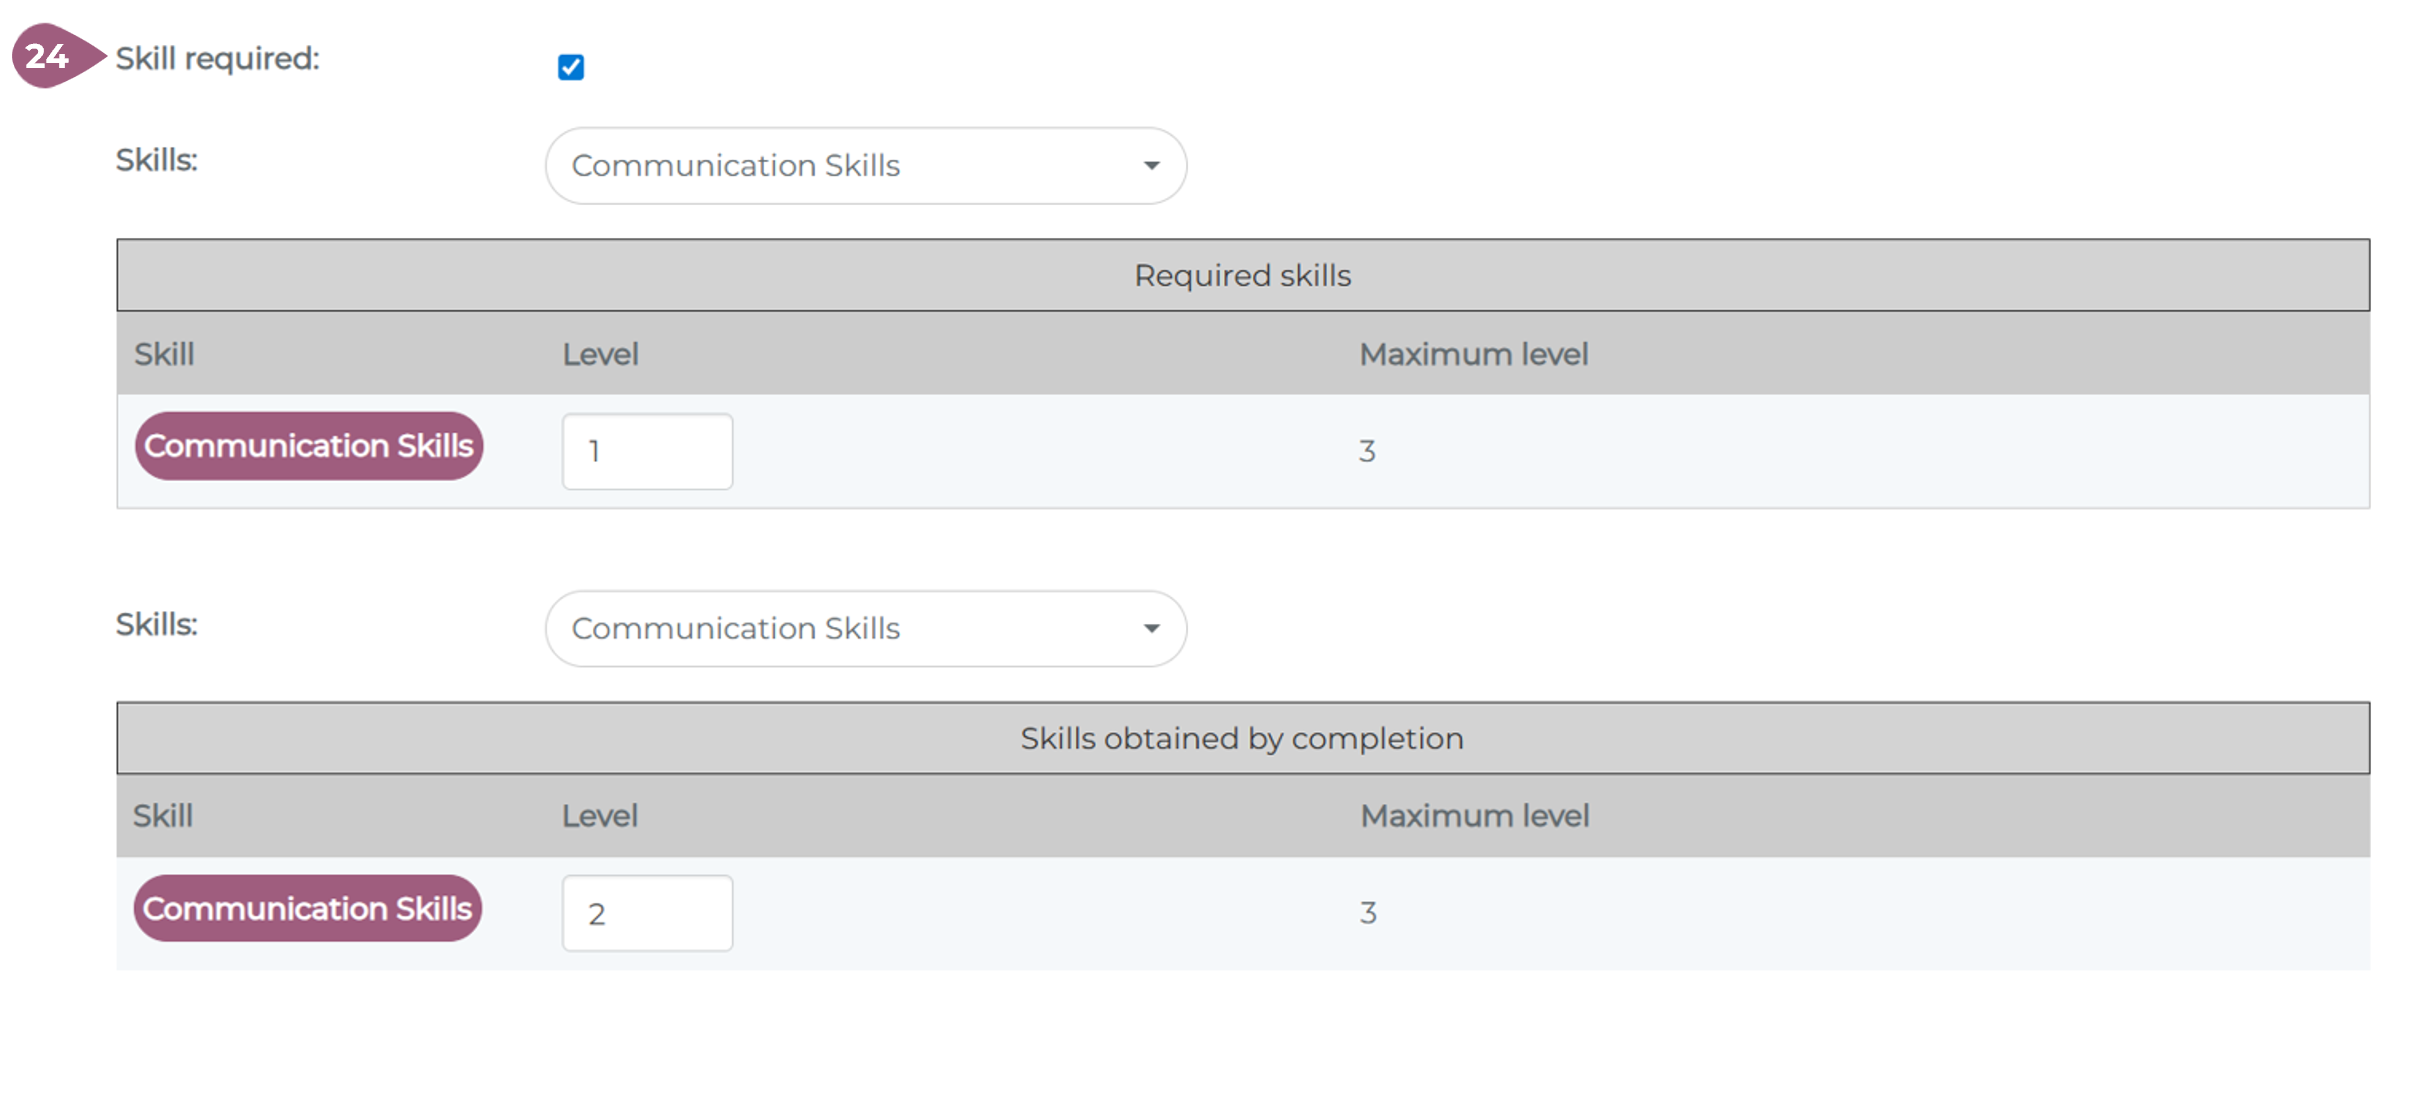
Task: Click Skill column header in Required skills
Action: (164, 355)
